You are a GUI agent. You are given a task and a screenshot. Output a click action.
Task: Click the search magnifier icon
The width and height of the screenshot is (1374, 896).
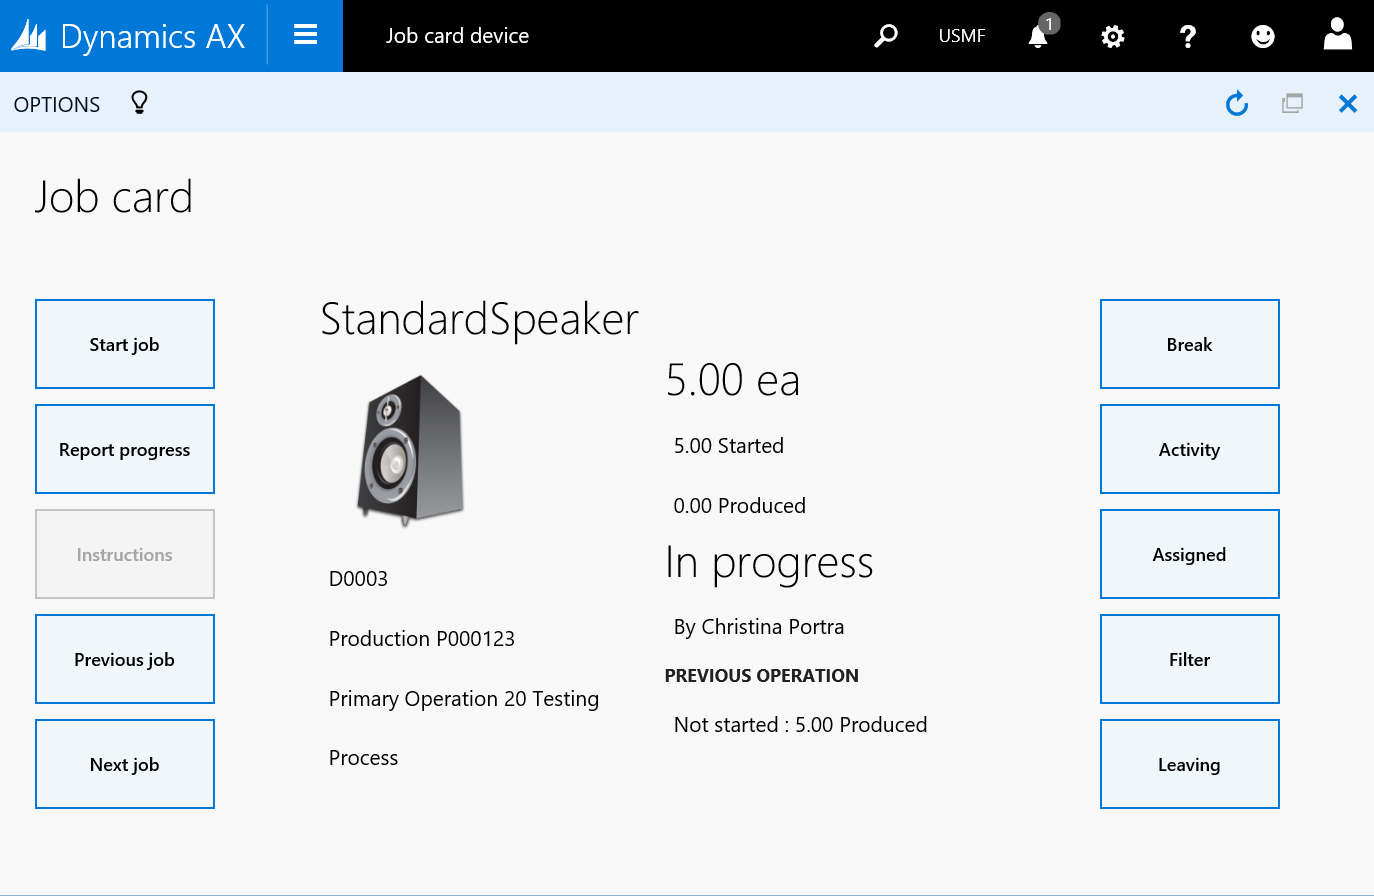pyautogui.click(x=885, y=36)
